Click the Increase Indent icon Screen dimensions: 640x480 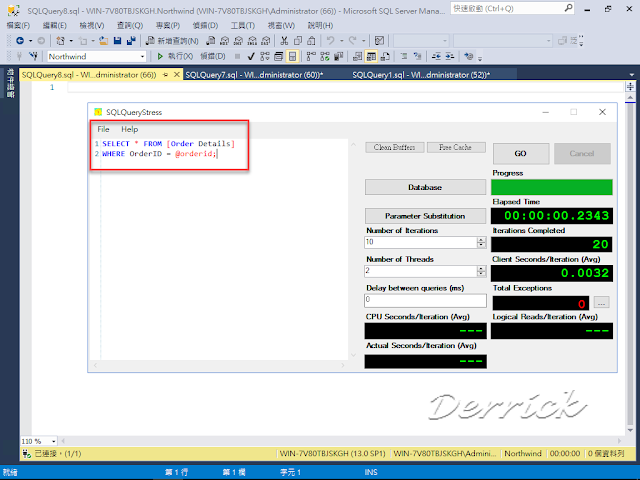[450, 56]
